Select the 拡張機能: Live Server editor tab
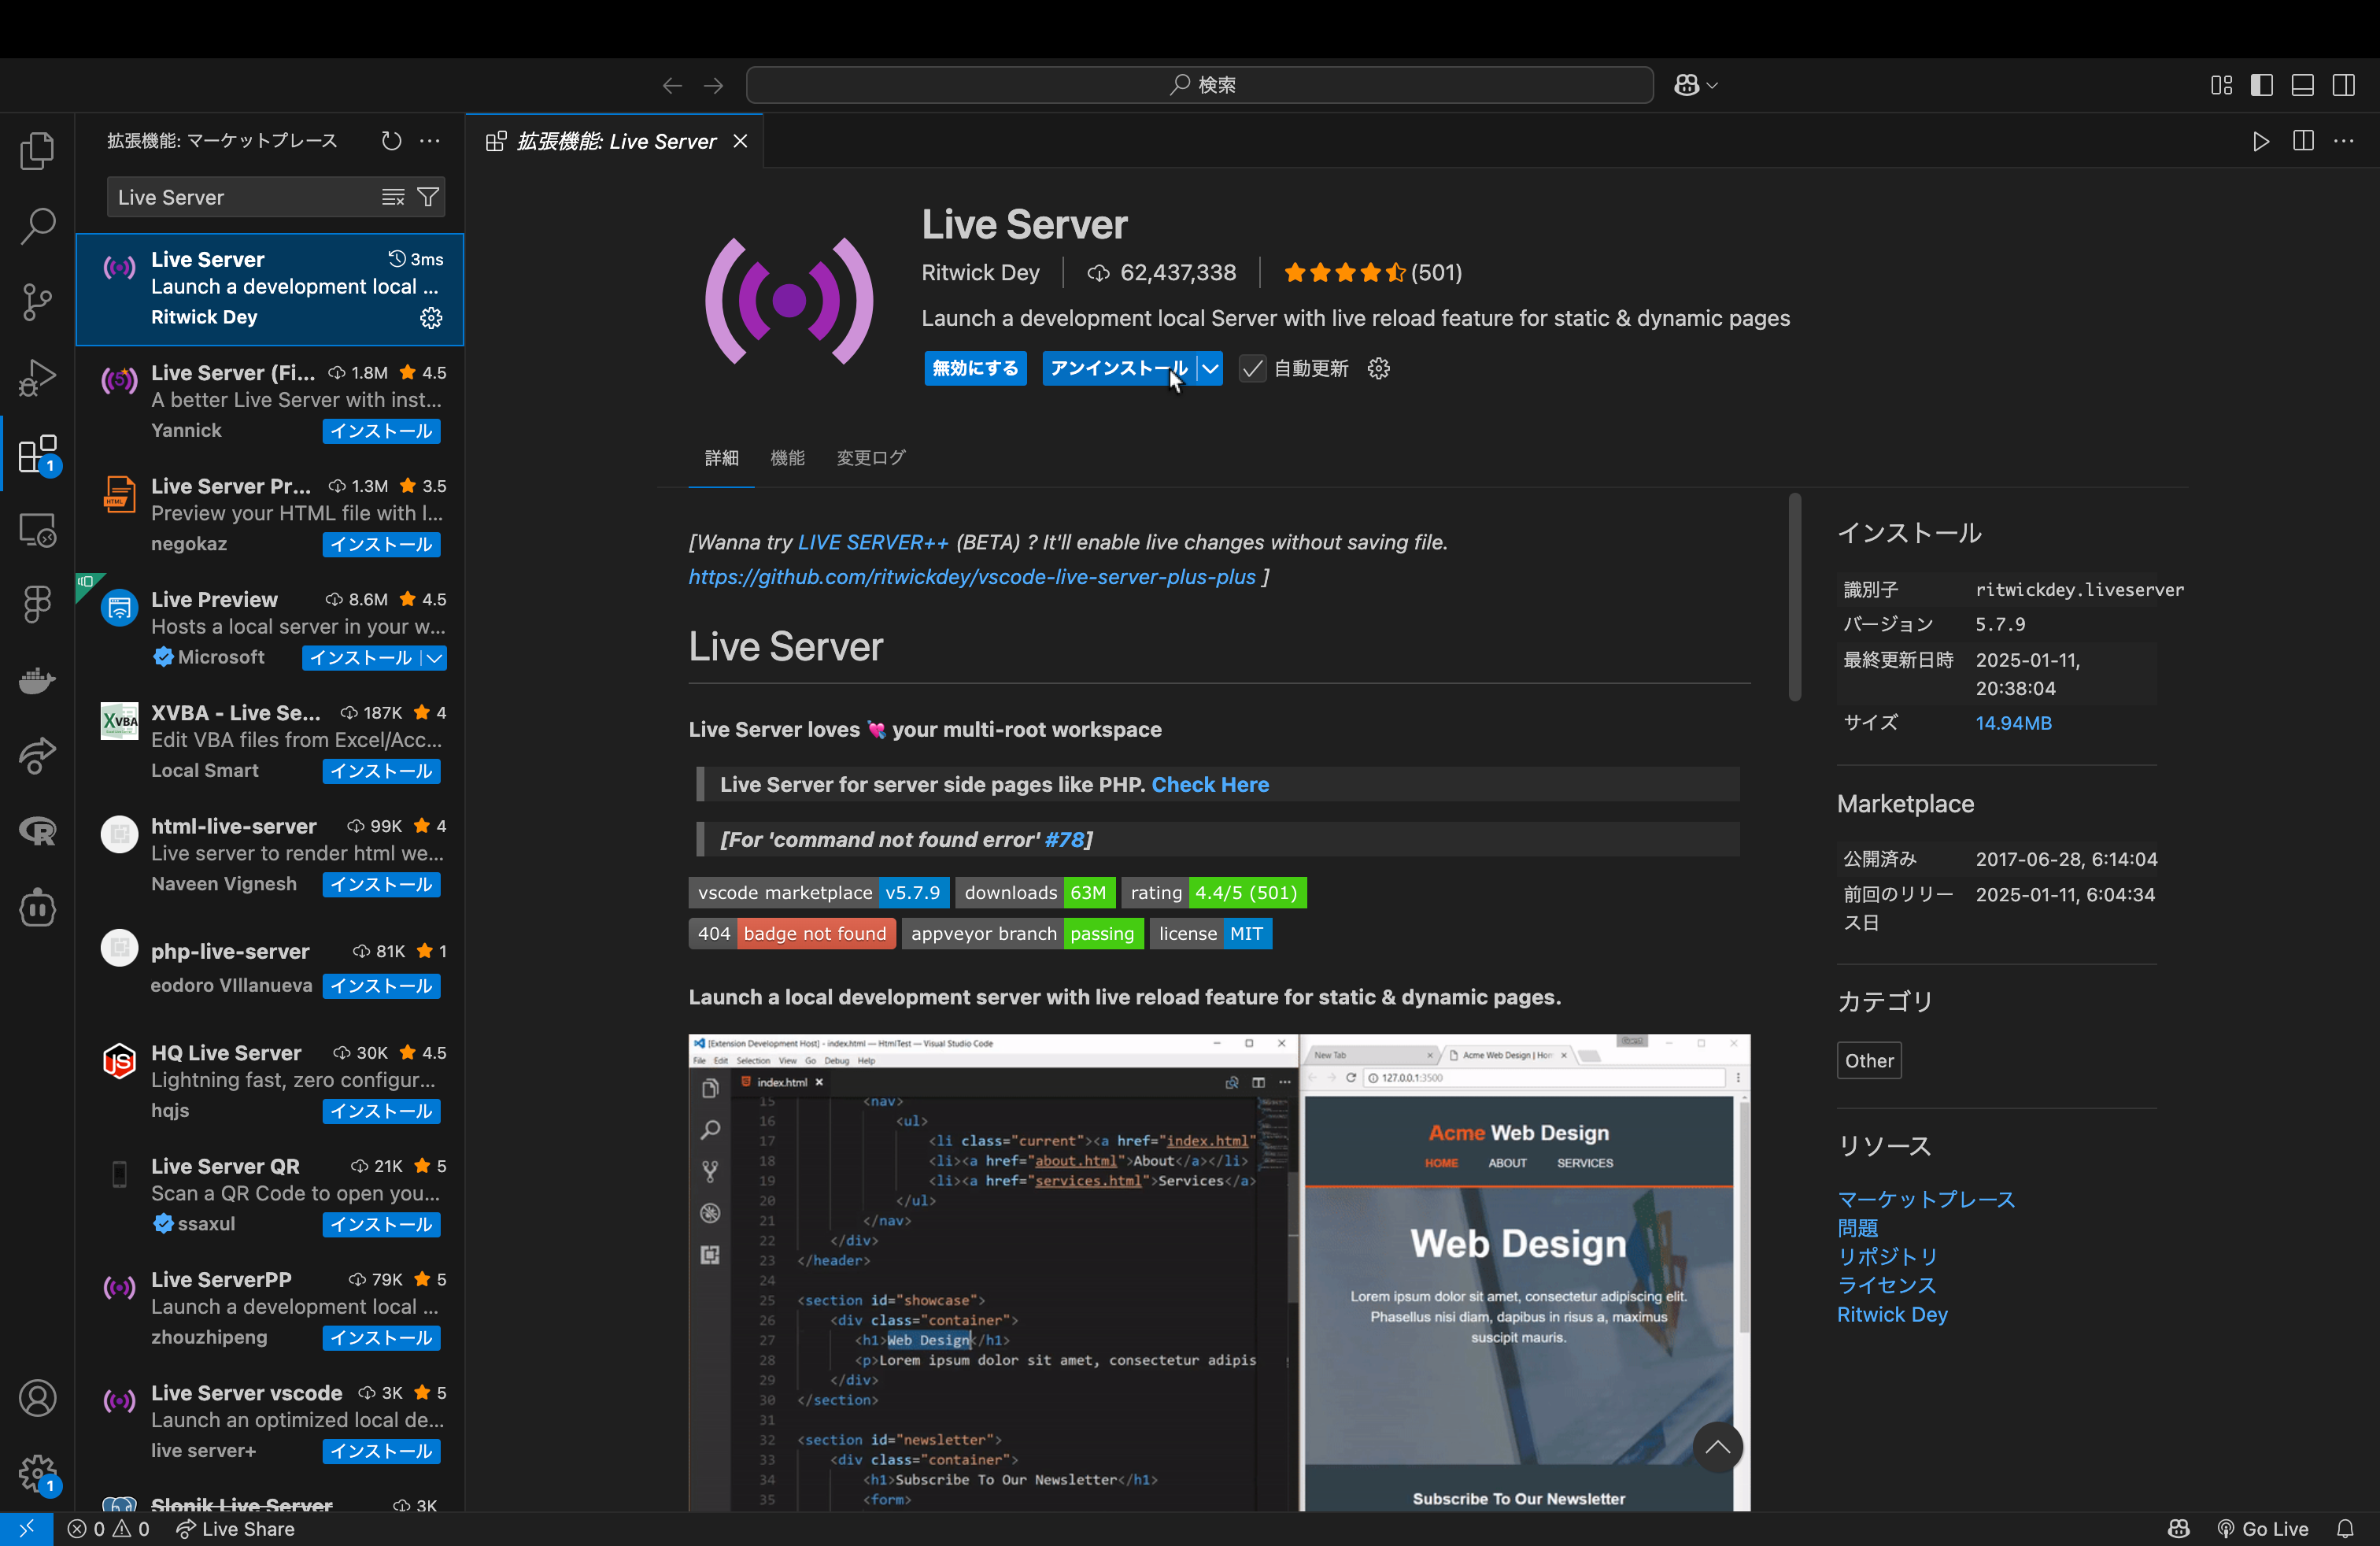The image size is (2380, 1546). 615,141
